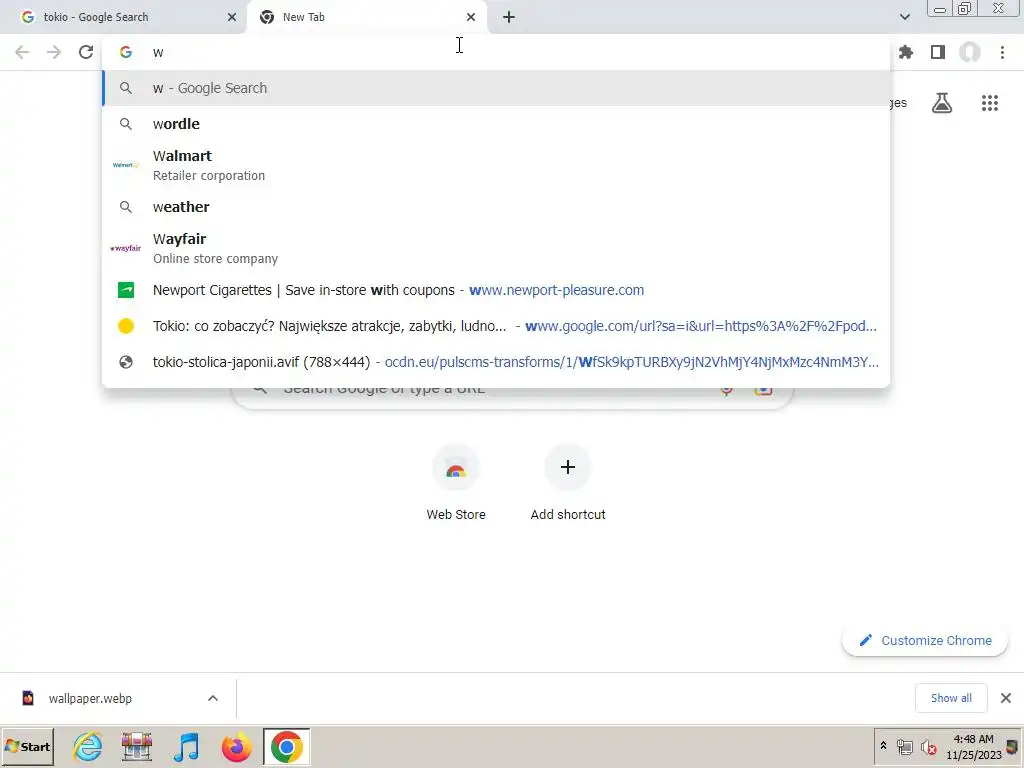The image size is (1024, 768).
Task: Choose 'w - Google Search' suggestion
Action: [x=496, y=88]
